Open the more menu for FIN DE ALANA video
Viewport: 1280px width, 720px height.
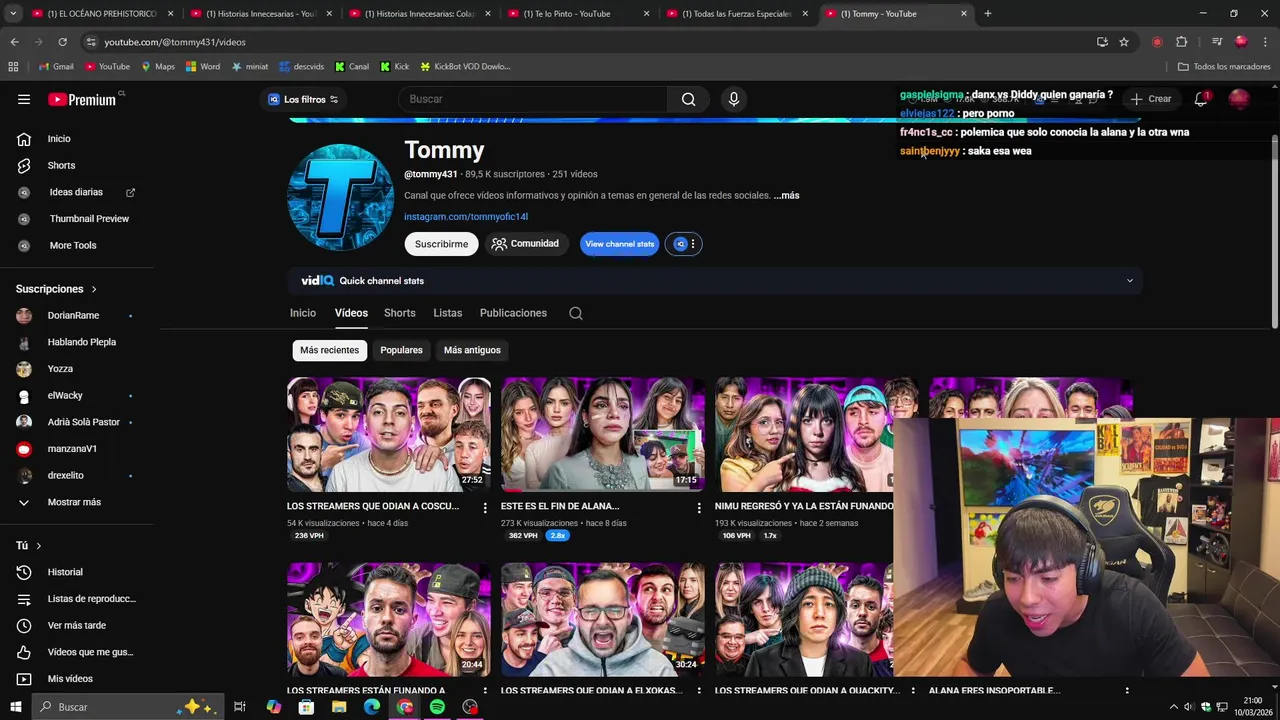coord(699,508)
